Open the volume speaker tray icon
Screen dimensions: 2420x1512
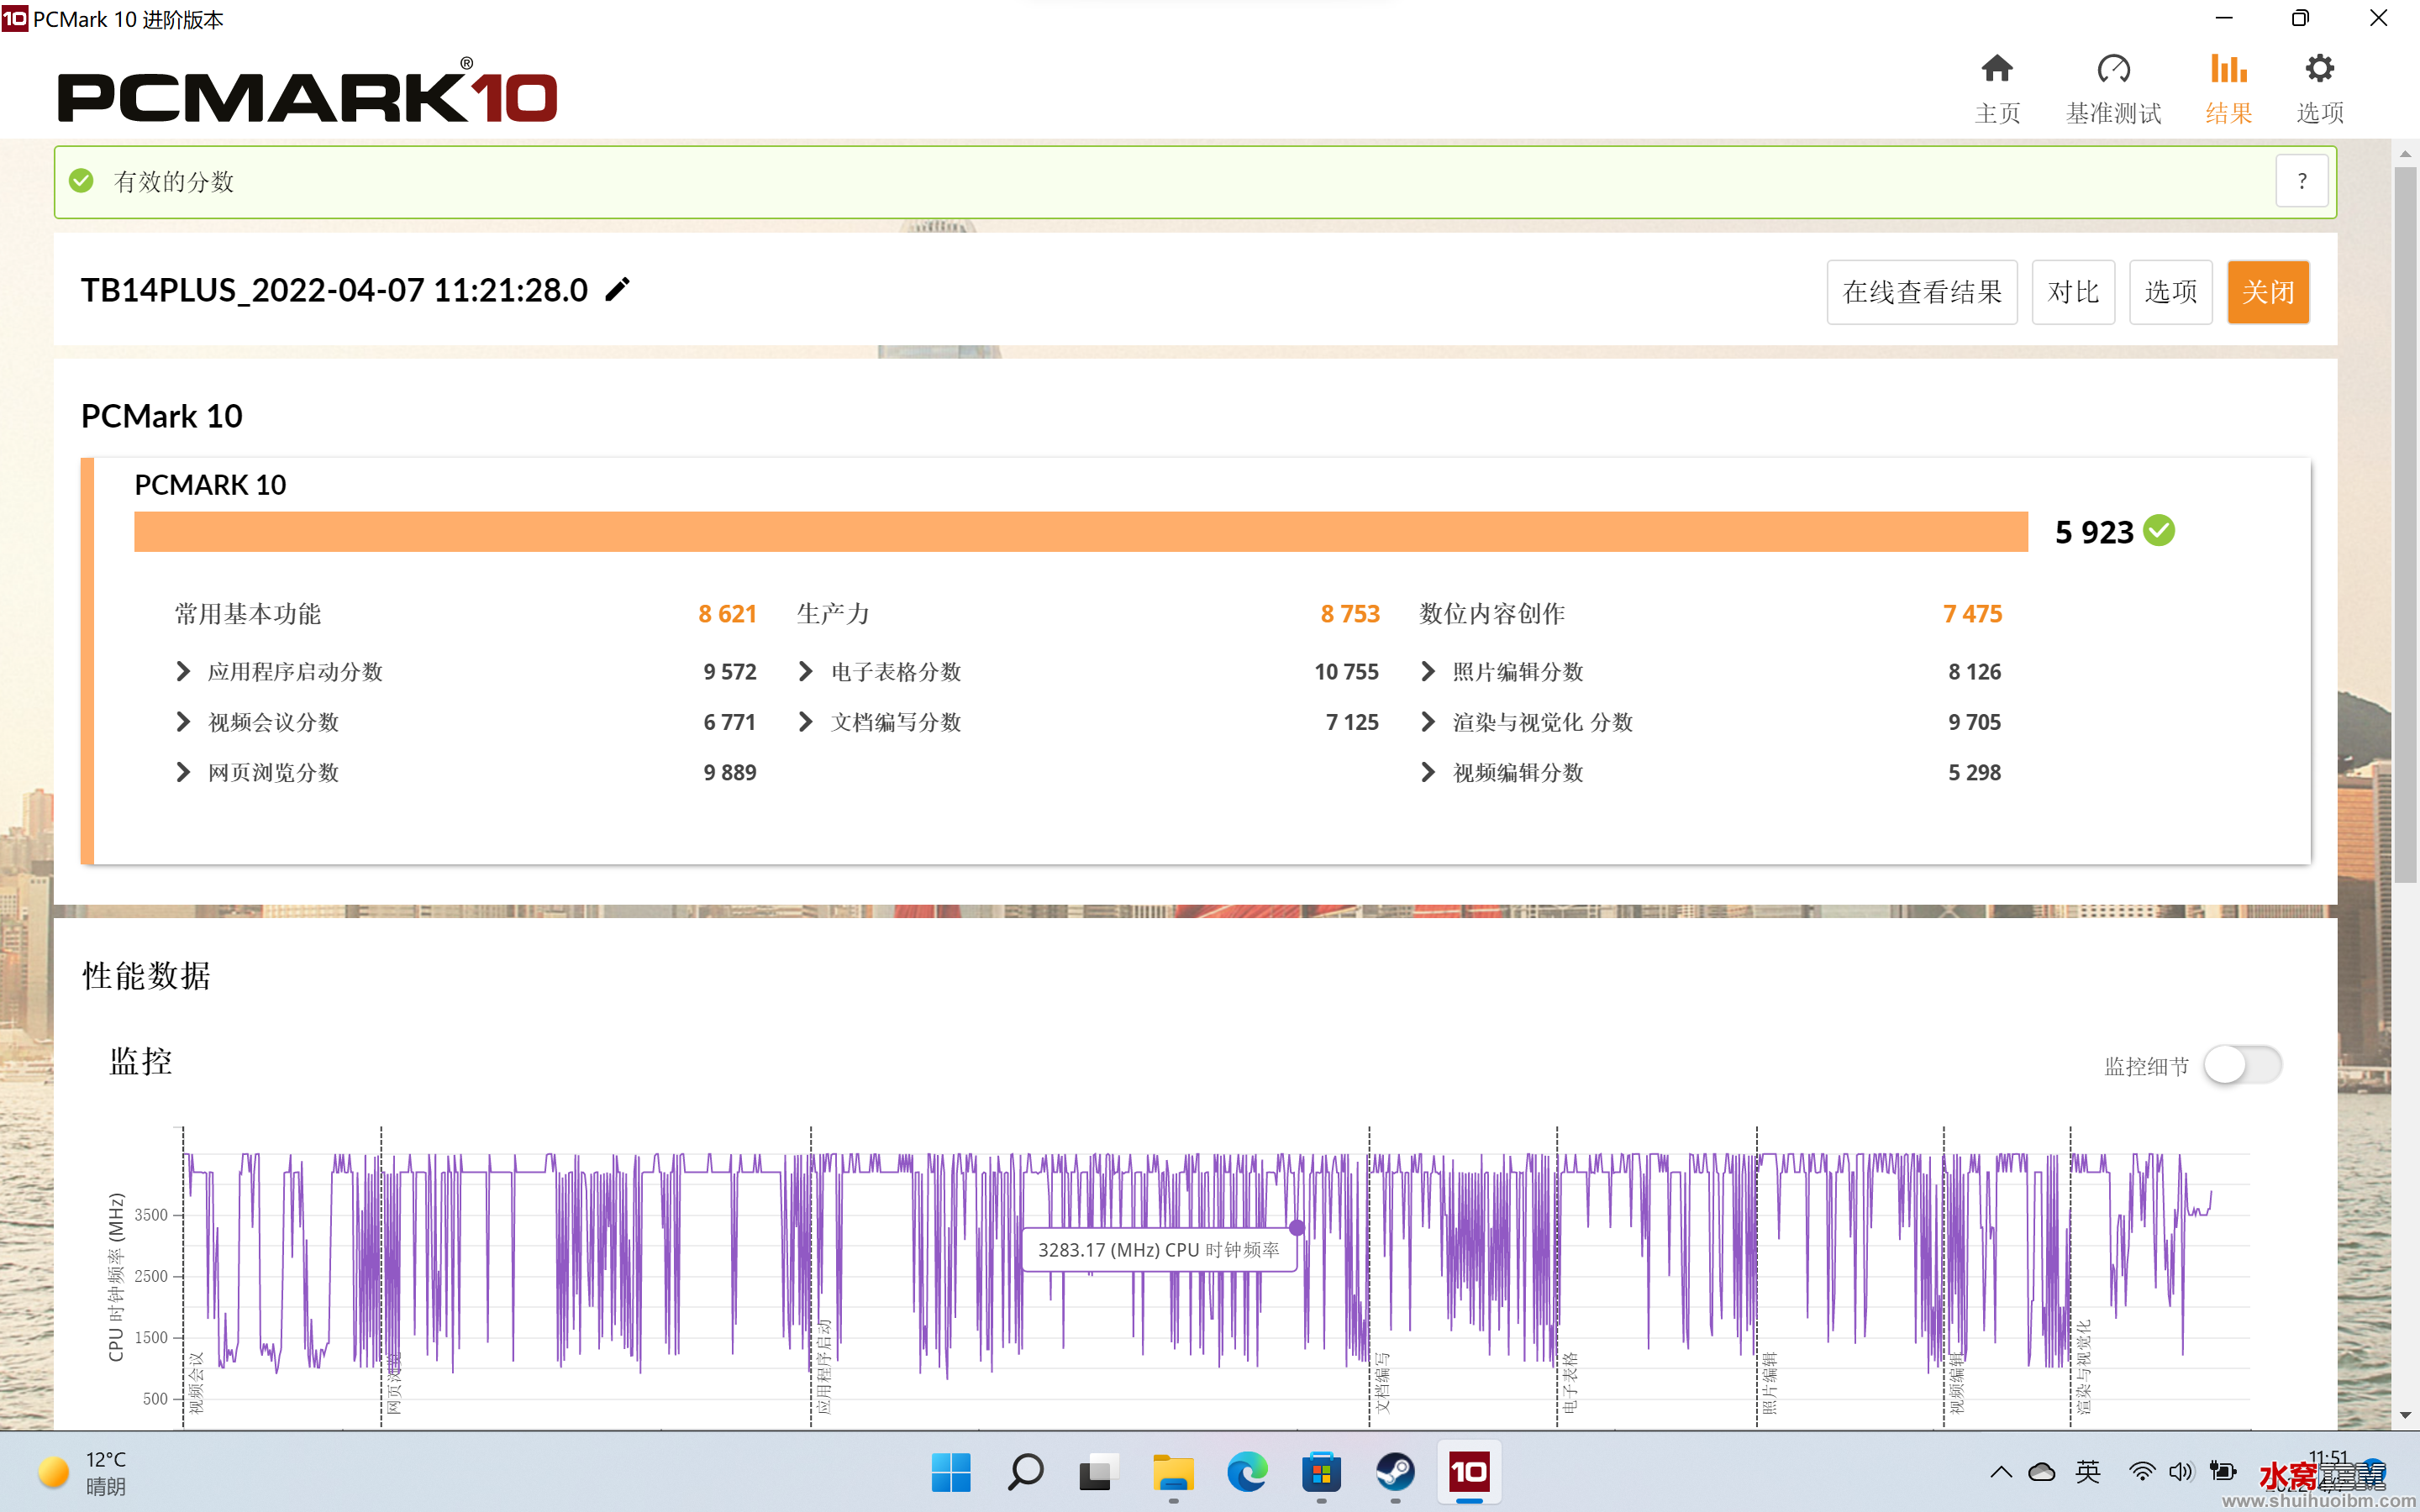tap(2181, 1472)
